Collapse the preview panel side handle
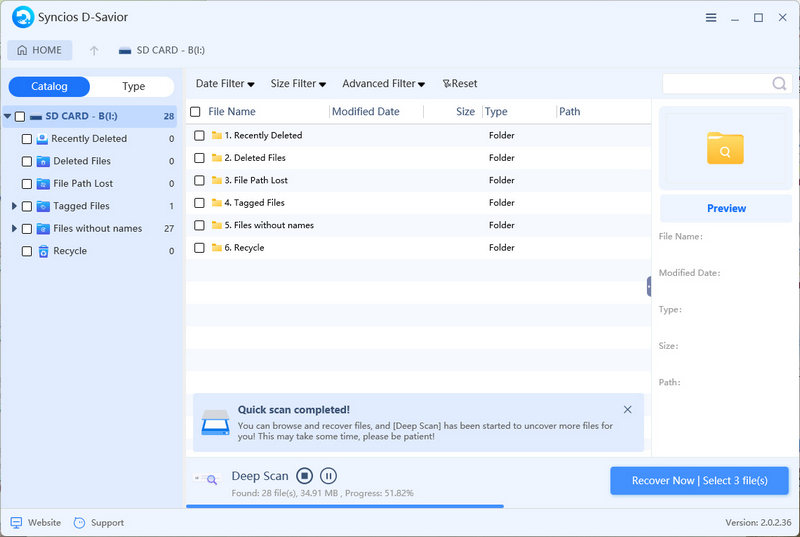This screenshot has height=537, width=800. point(649,287)
